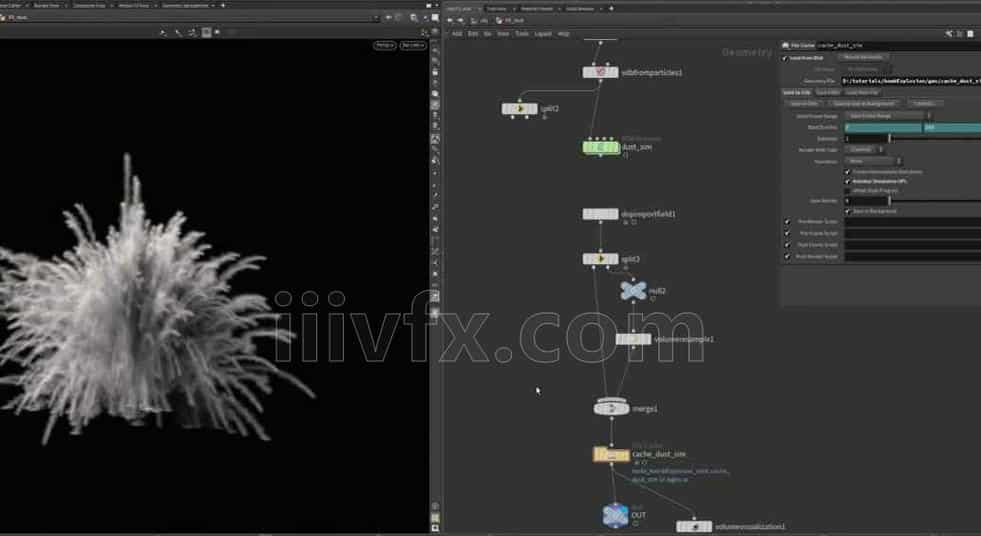Select the OUT null node
The height and width of the screenshot is (536, 981).
(x=616, y=515)
